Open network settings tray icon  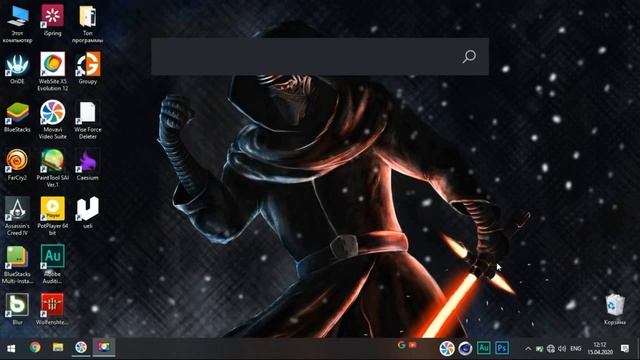[551, 349]
